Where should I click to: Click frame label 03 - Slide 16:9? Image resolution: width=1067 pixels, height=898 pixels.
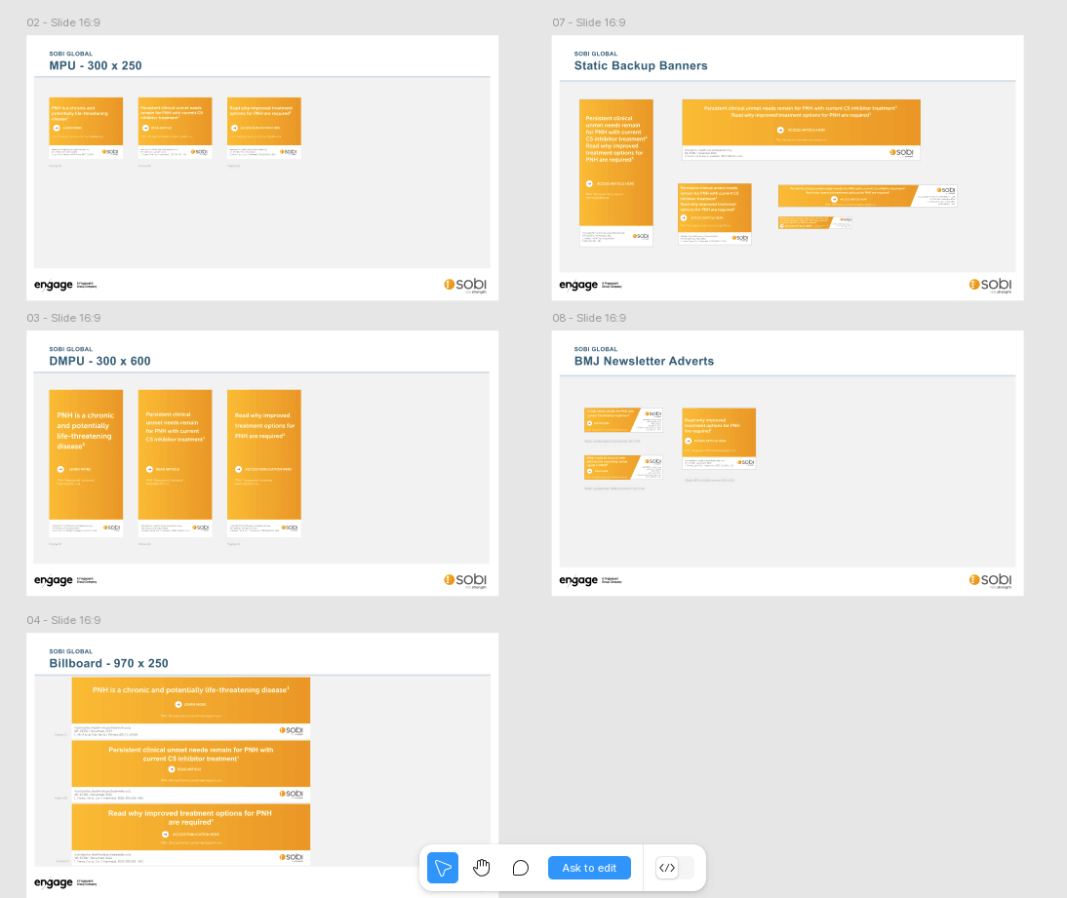pos(64,318)
